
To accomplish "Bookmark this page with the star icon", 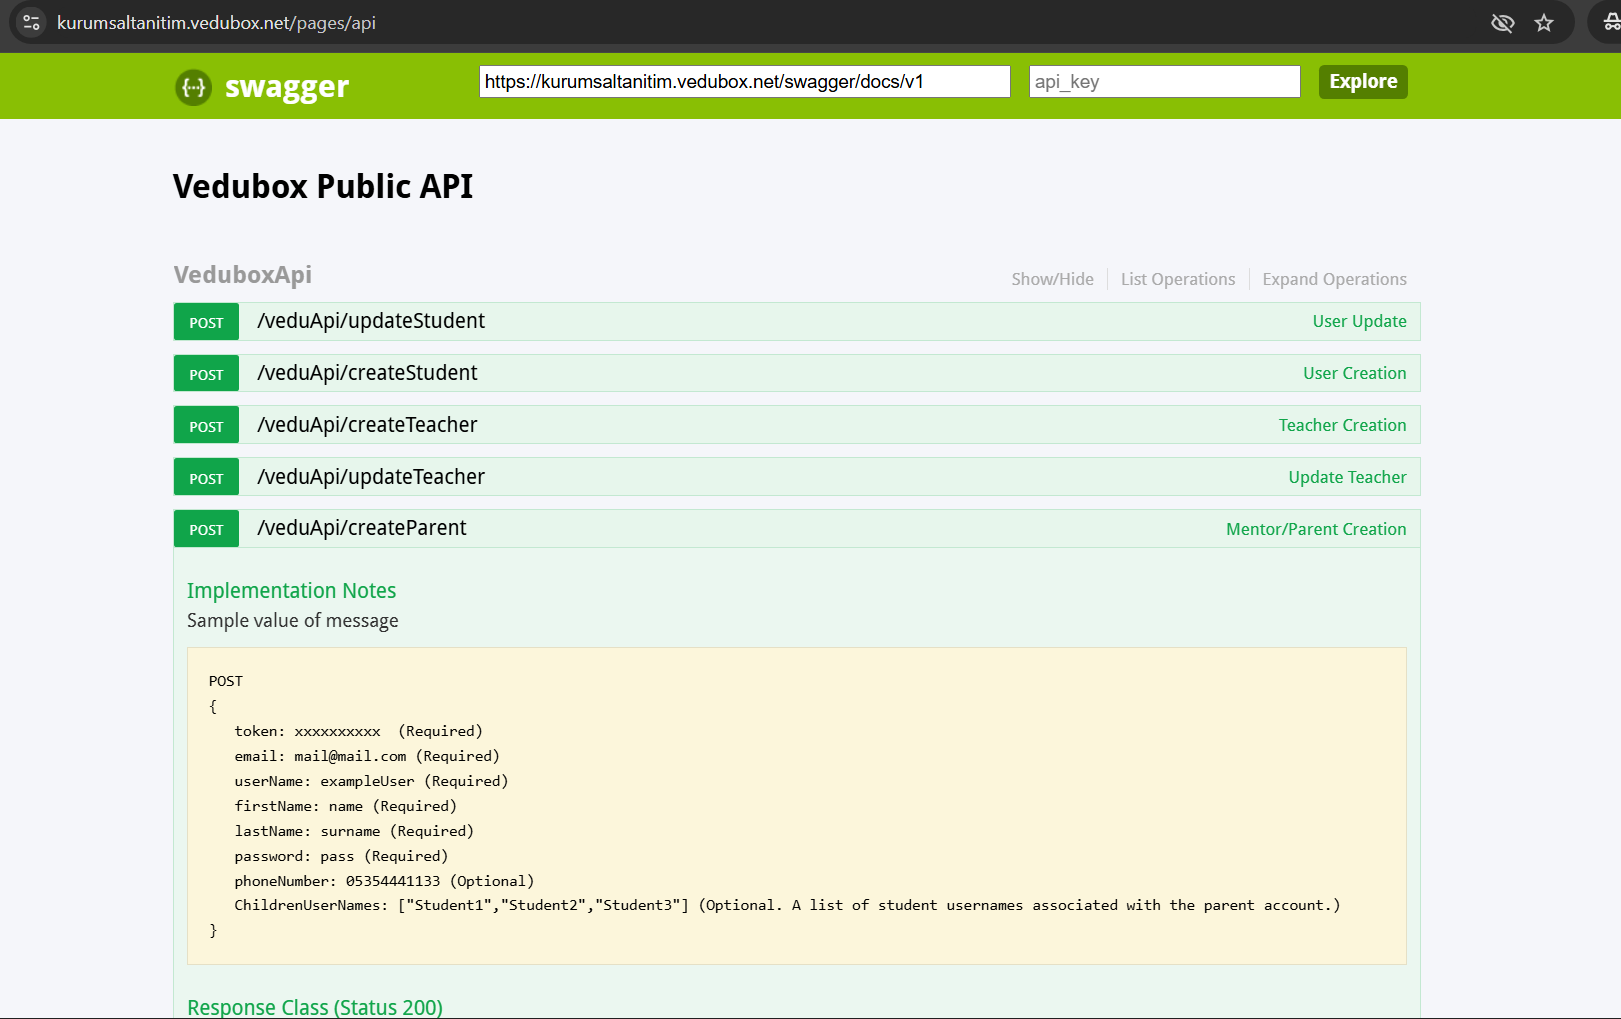I will tap(1544, 23).
